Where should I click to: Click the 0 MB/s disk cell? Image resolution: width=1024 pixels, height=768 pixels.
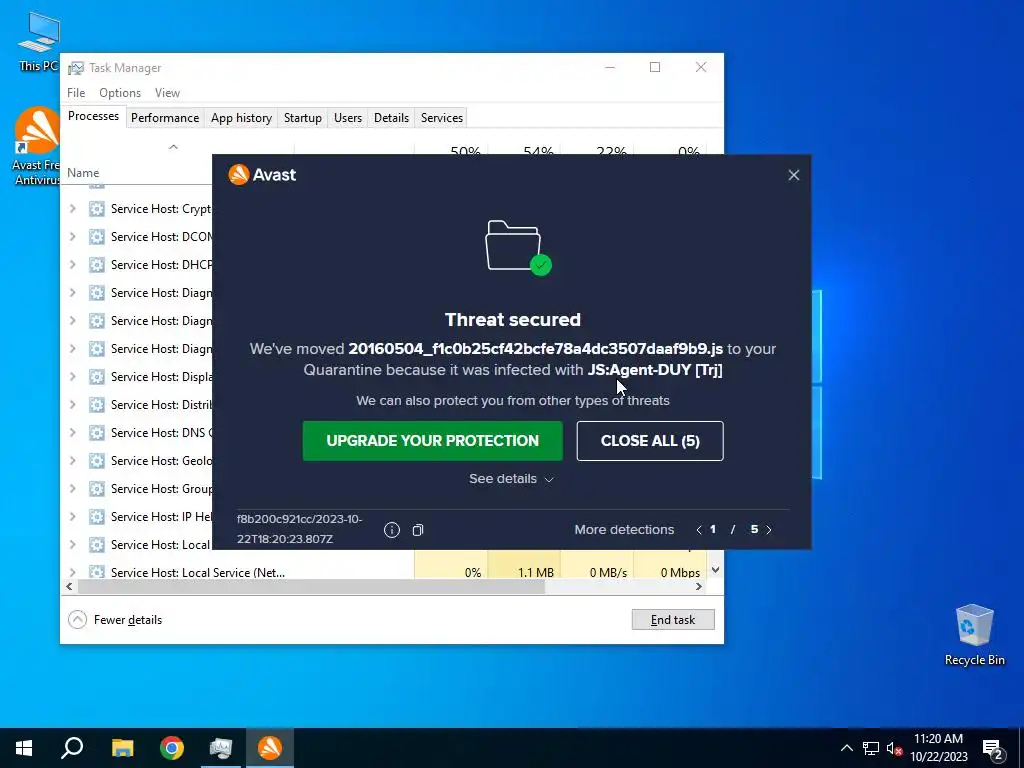597,572
